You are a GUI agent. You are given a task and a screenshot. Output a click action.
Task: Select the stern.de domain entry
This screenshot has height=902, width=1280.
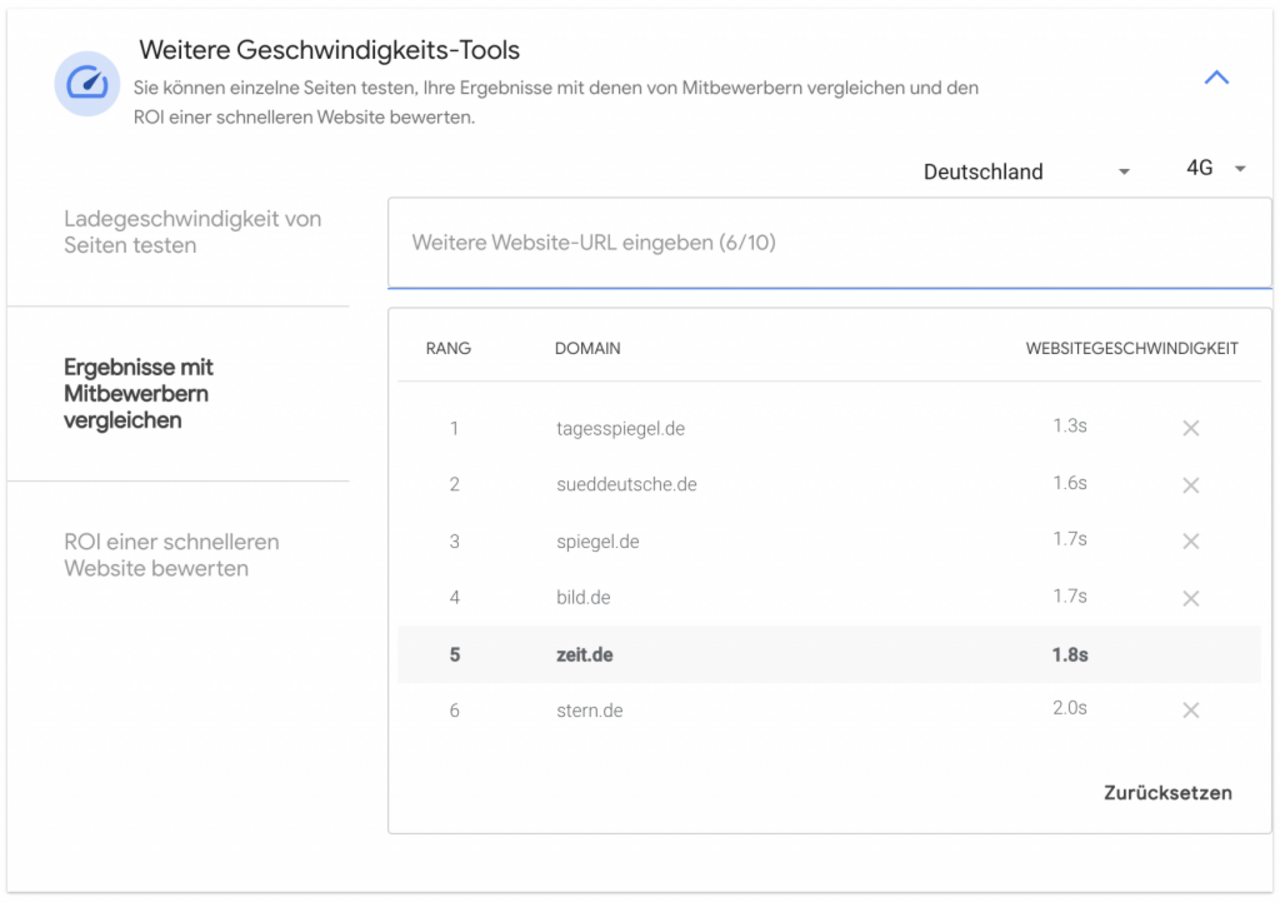tap(589, 711)
